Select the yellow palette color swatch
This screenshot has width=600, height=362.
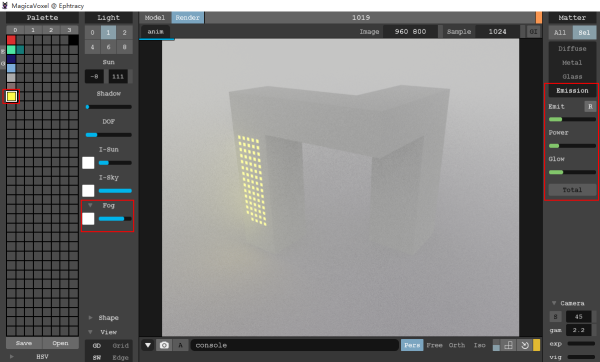pyautogui.click(x=11, y=96)
